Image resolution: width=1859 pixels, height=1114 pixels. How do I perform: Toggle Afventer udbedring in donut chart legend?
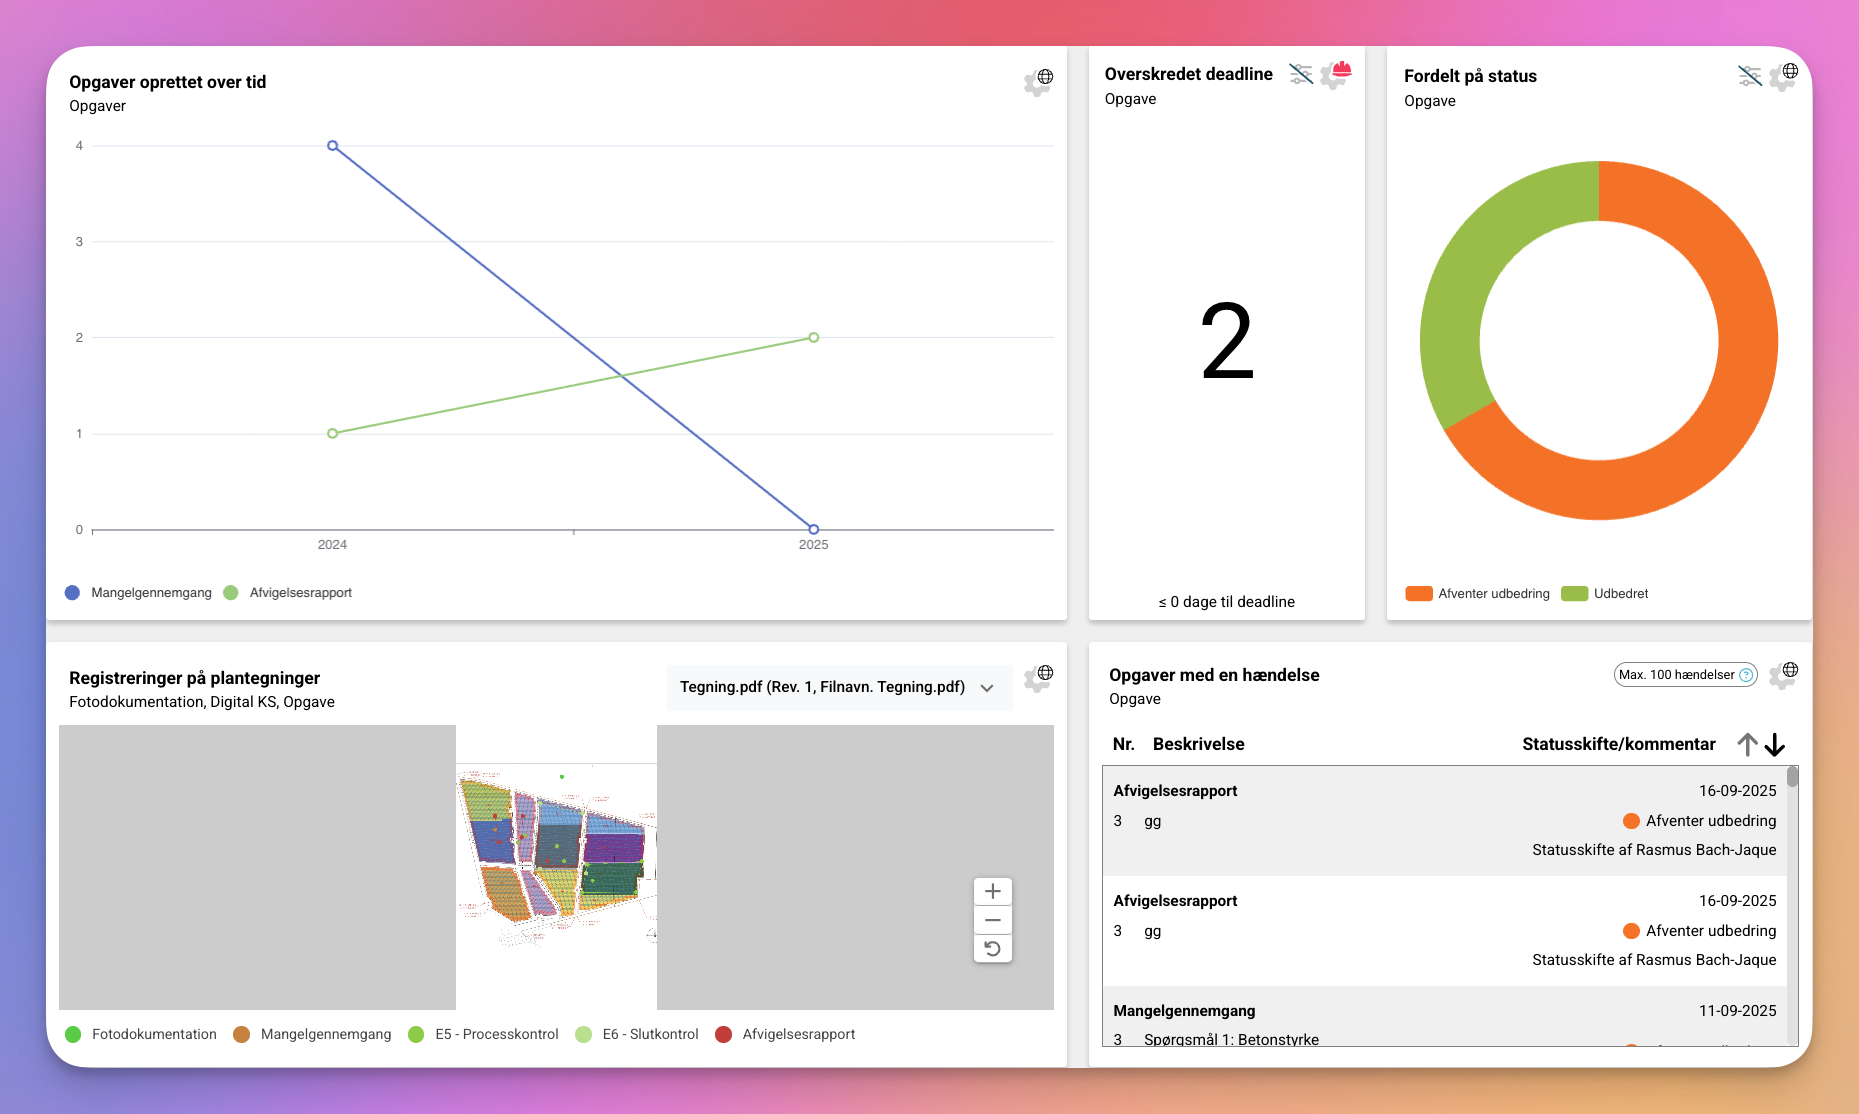pyautogui.click(x=1477, y=594)
